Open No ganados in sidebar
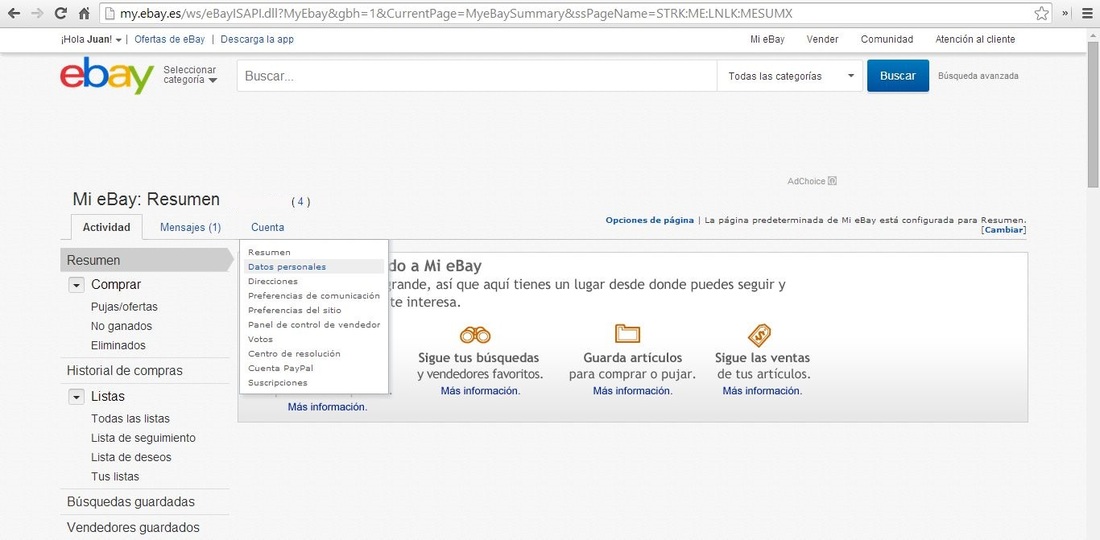The image size is (1100, 540). pyautogui.click(x=121, y=326)
